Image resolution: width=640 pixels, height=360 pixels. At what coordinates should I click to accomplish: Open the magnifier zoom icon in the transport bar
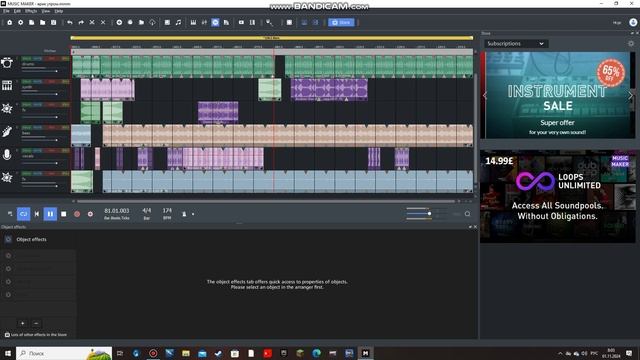[x=467, y=214]
